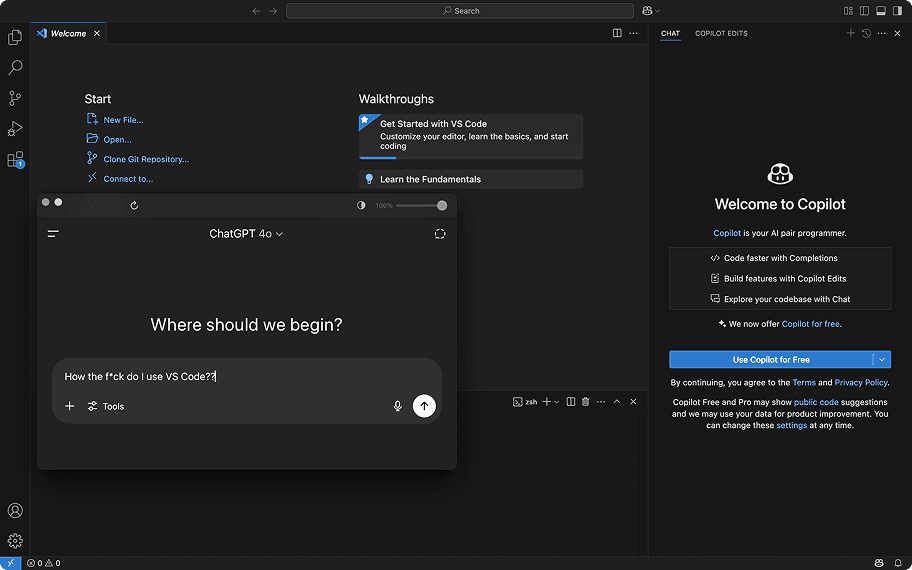Click Use Copilot for Free button
The height and width of the screenshot is (570, 912).
point(771,359)
